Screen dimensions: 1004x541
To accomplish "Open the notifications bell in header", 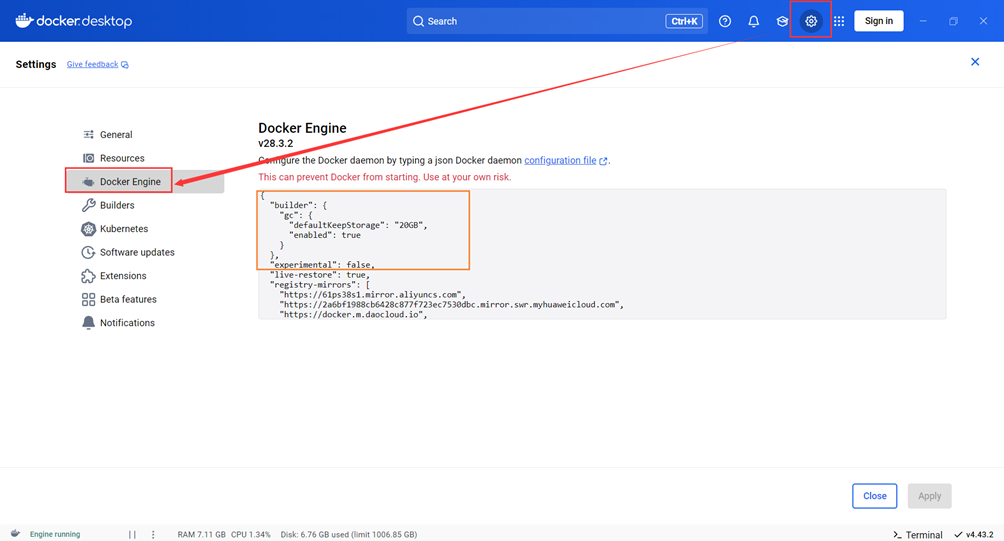I will pos(754,21).
